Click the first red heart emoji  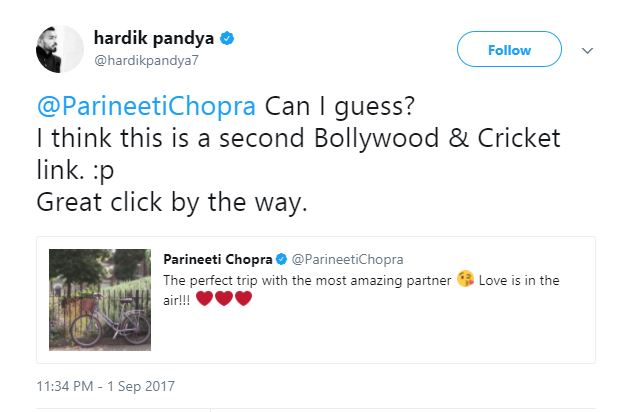205,300
